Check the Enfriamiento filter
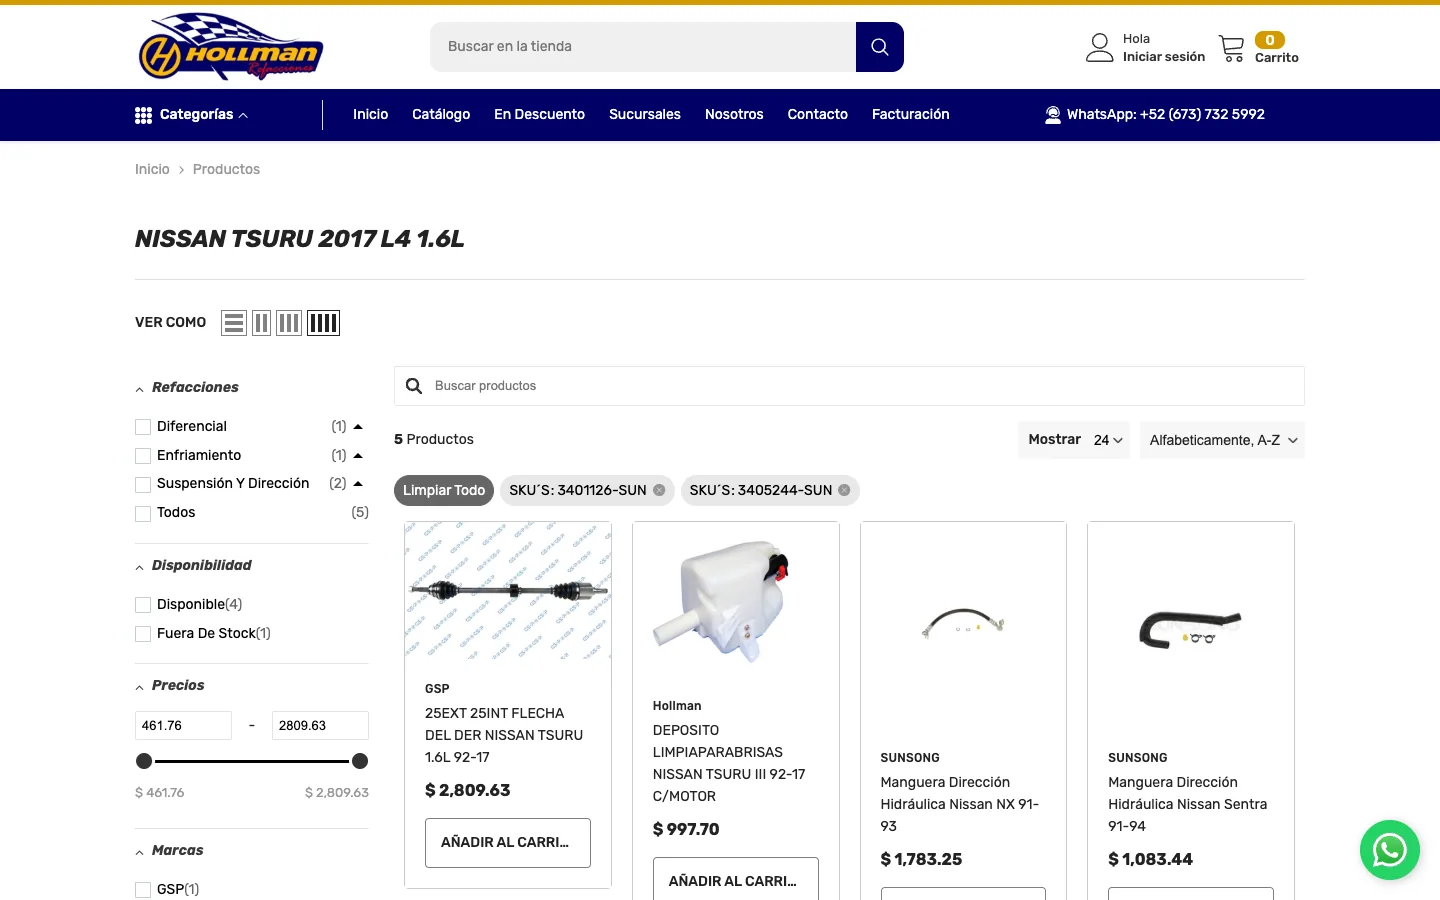Viewport: 1440px width, 900px height. click(x=143, y=456)
